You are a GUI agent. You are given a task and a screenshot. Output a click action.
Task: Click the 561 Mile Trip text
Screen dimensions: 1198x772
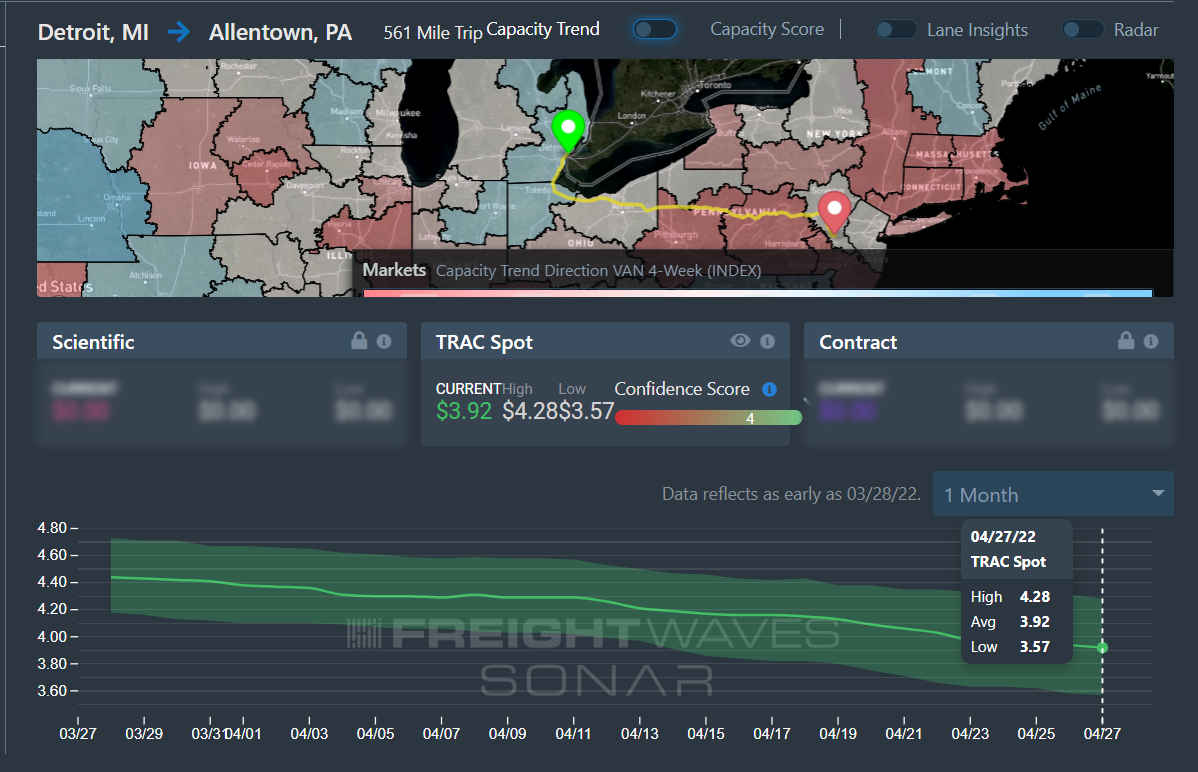(433, 33)
